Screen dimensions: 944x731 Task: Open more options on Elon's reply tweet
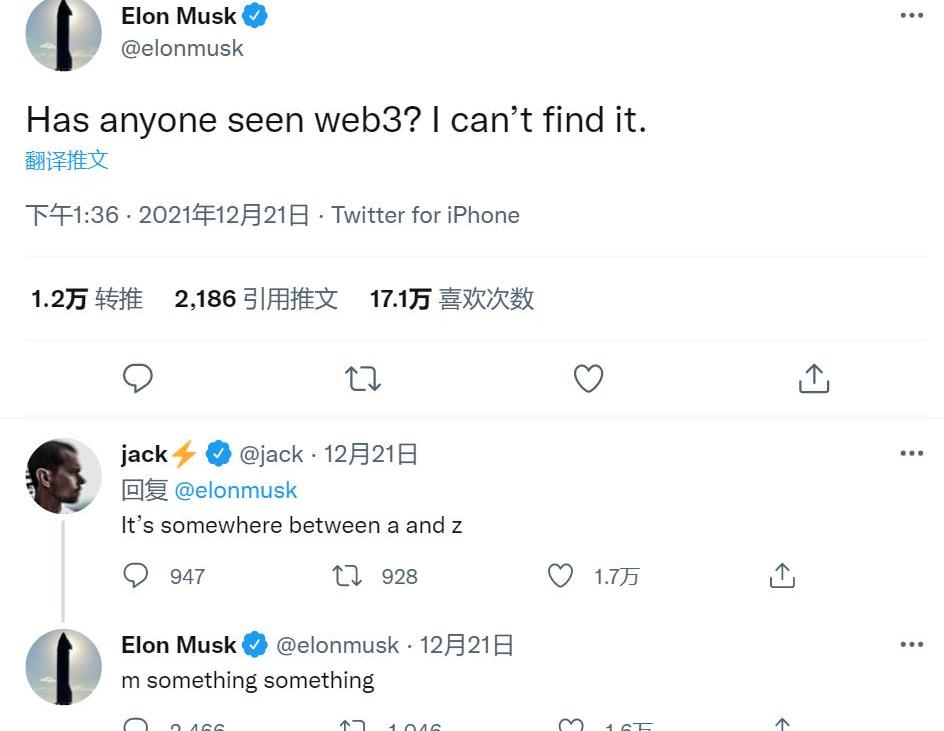point(911,644)
